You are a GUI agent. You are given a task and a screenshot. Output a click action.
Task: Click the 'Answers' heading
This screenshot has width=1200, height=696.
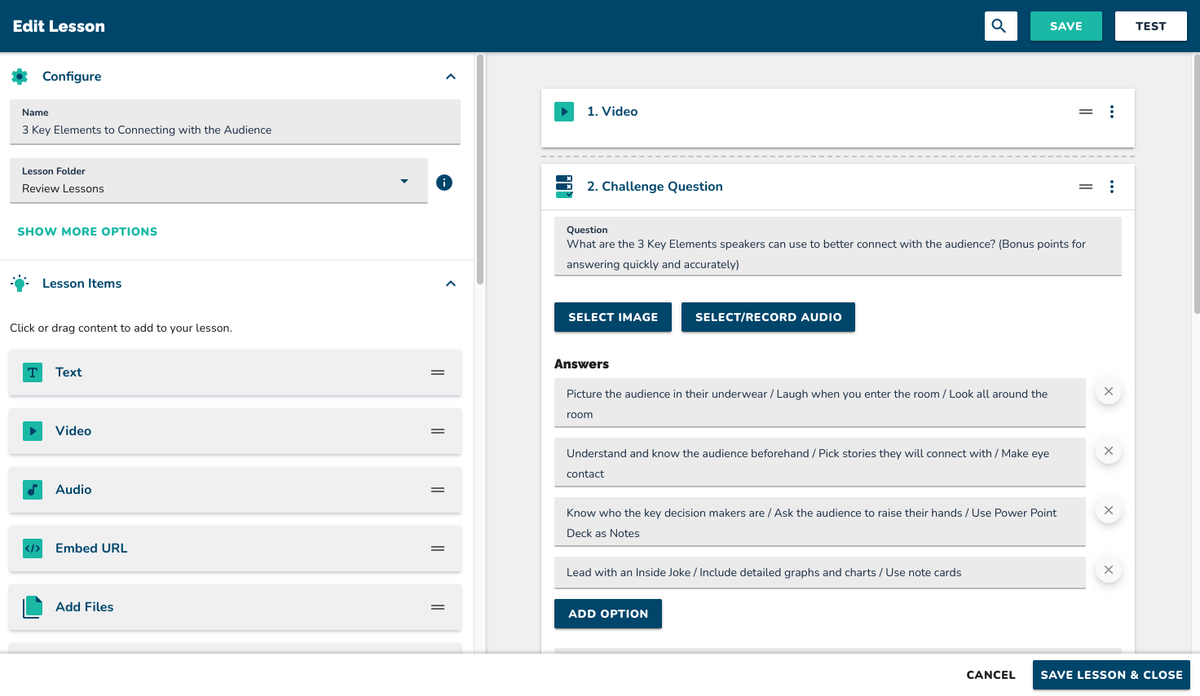click(x=582, y=364)
